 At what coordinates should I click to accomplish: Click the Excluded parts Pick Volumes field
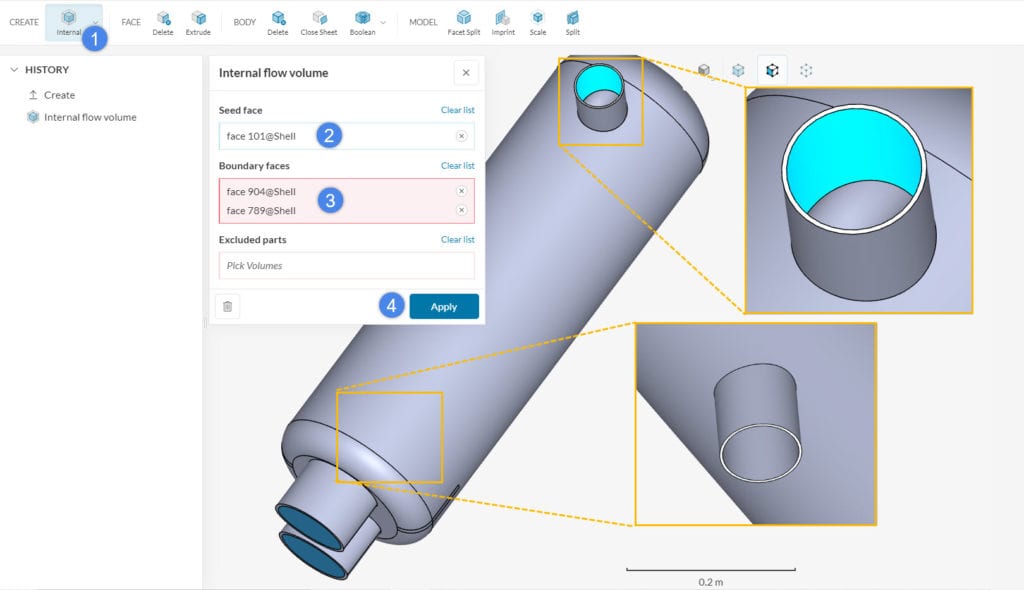346,265
